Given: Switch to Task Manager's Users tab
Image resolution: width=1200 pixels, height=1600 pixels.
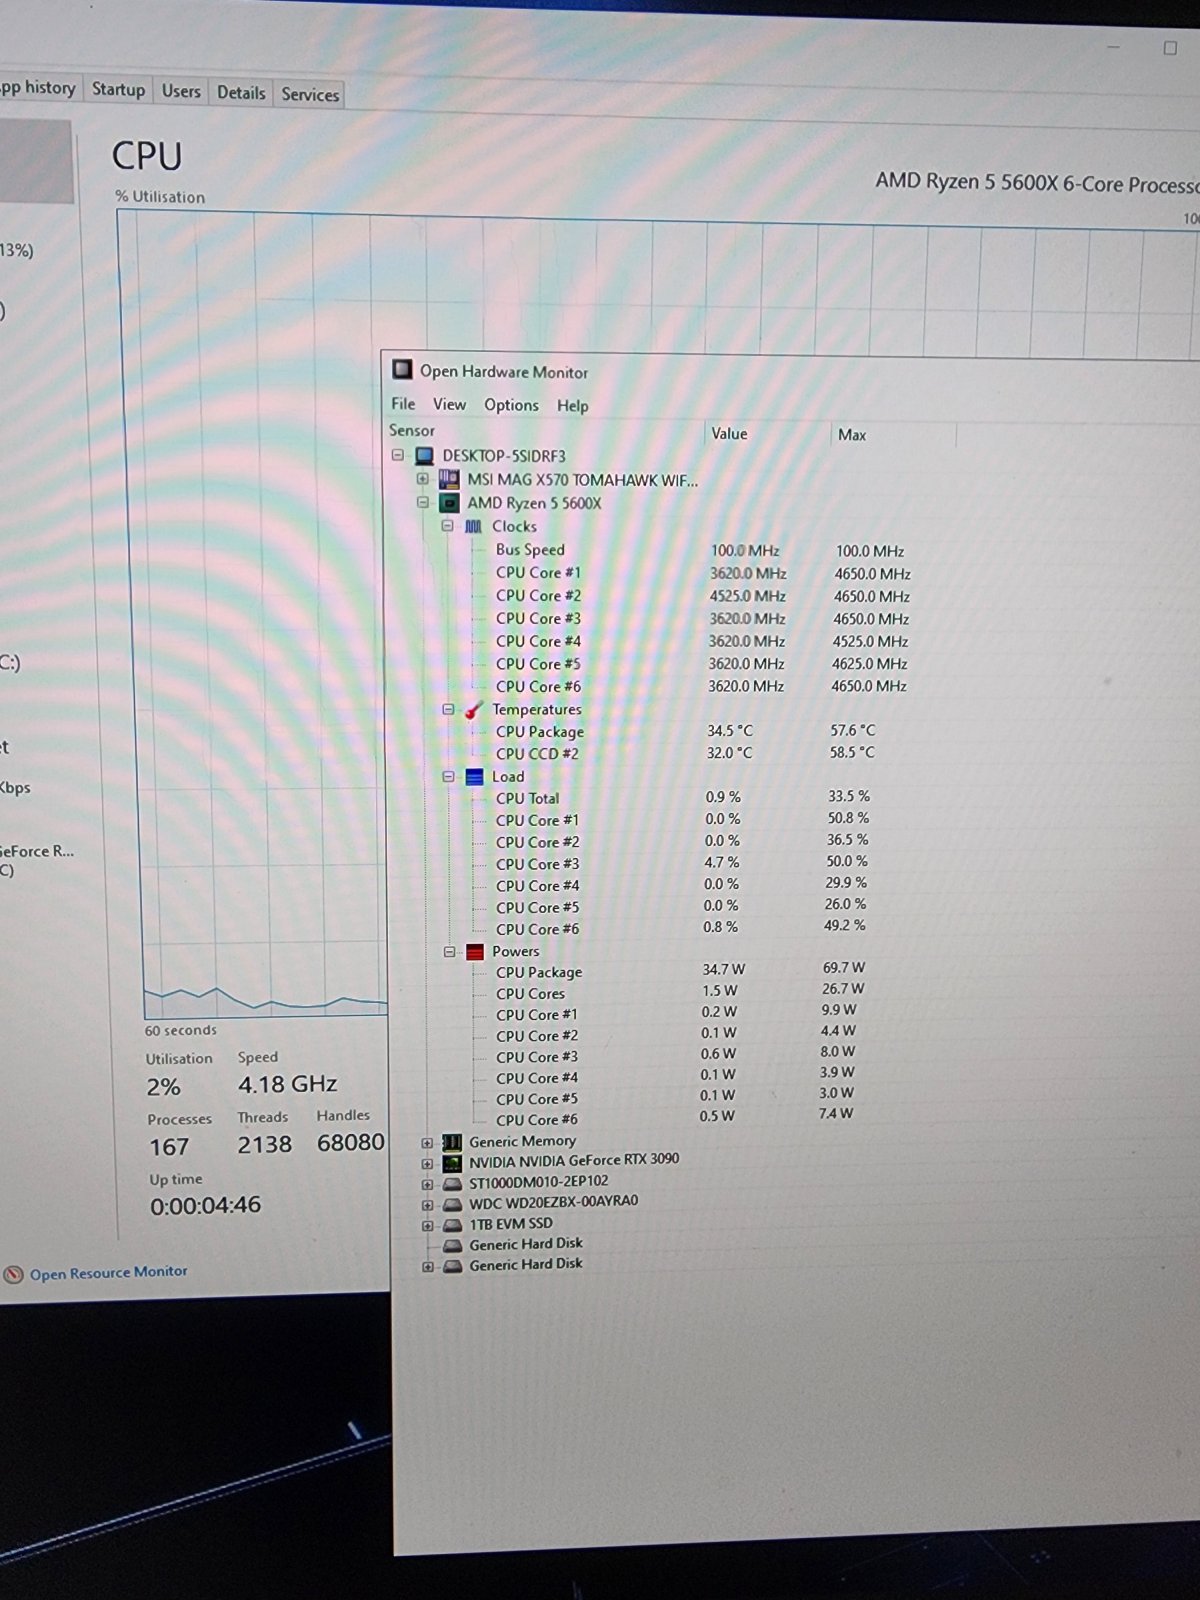Looking at the screenshot, I should [x=181, y=91].
